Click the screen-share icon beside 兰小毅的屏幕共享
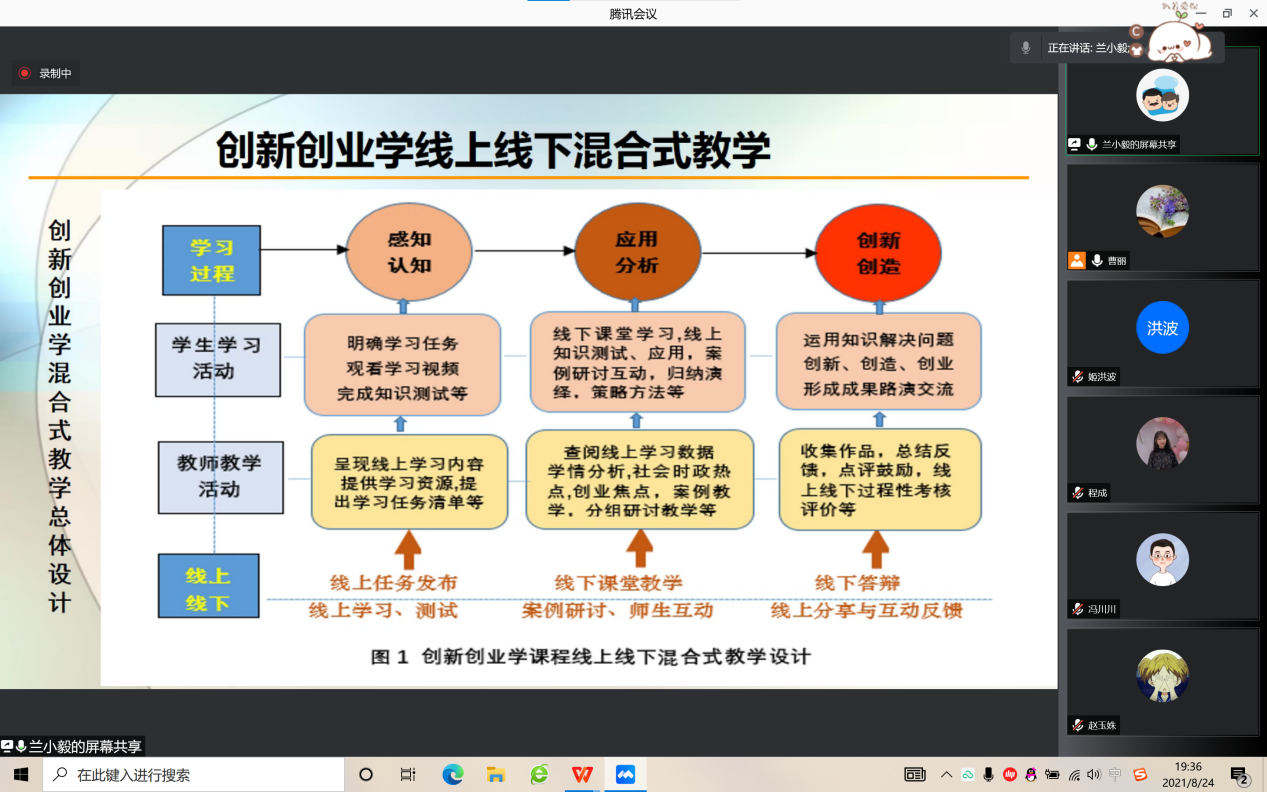Image resolution: width=1267 pixels, height=792 pixels. point(1075,144)
